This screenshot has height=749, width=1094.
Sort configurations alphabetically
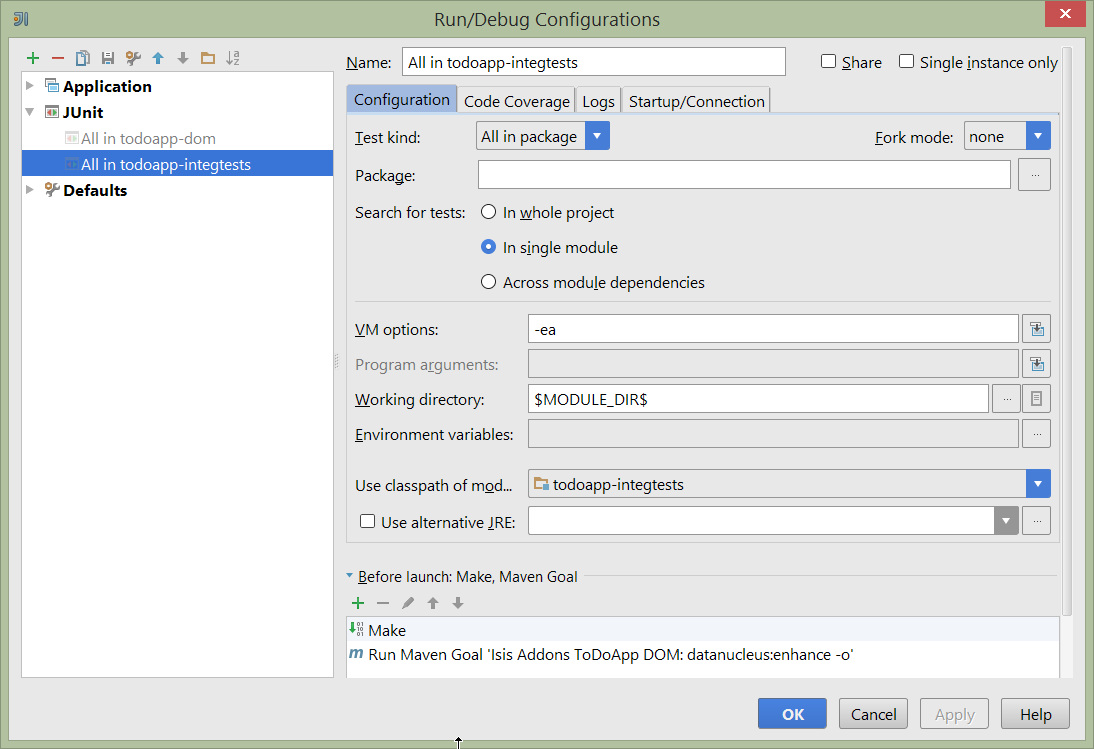click(x=232, y=58)
